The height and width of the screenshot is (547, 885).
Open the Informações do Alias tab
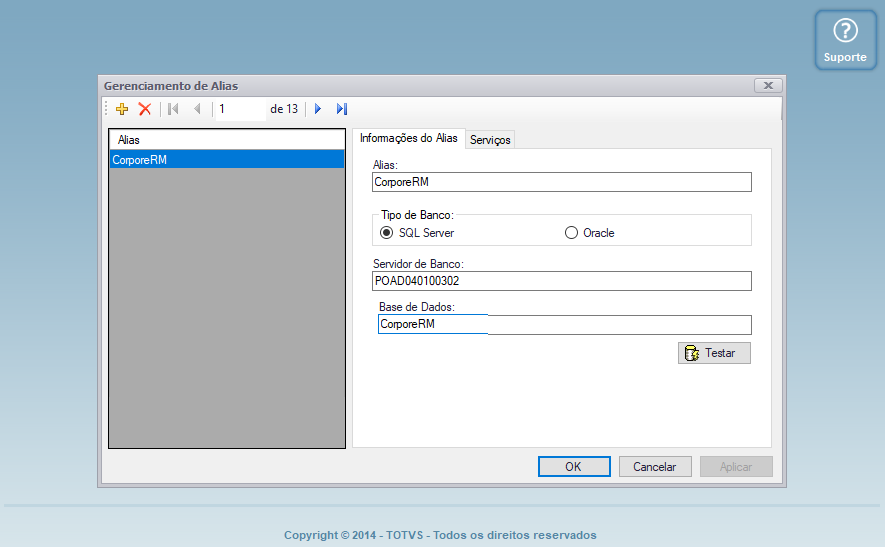(409, 138)
